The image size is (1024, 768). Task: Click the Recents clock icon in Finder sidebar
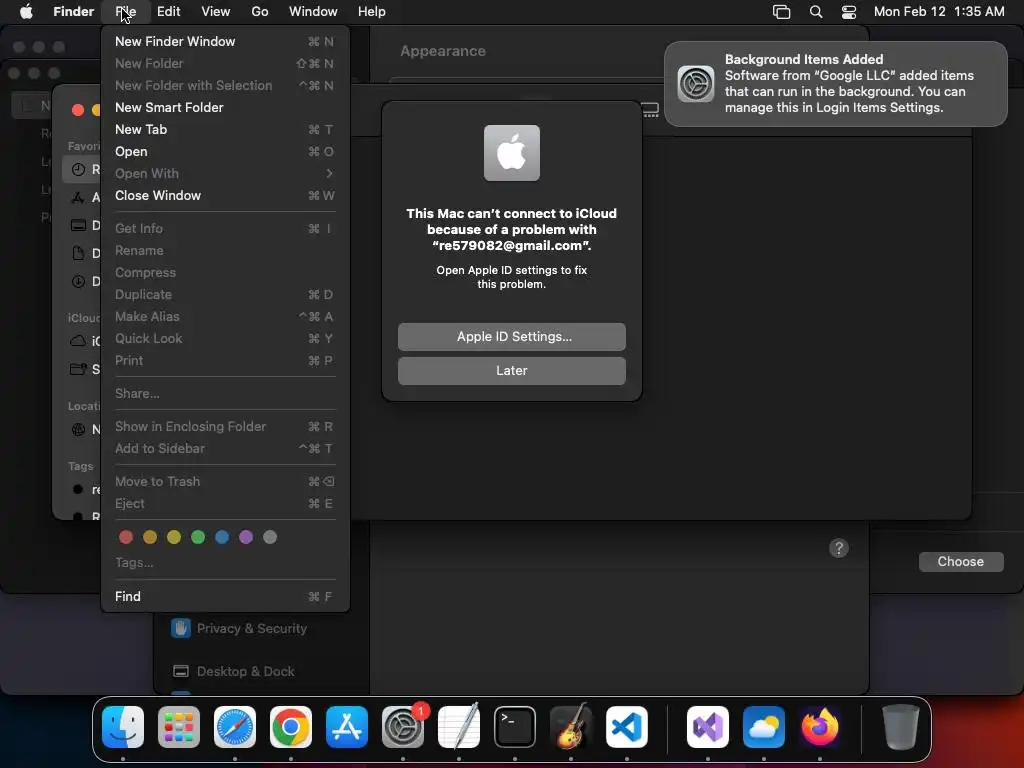click(x=78, y=169)
